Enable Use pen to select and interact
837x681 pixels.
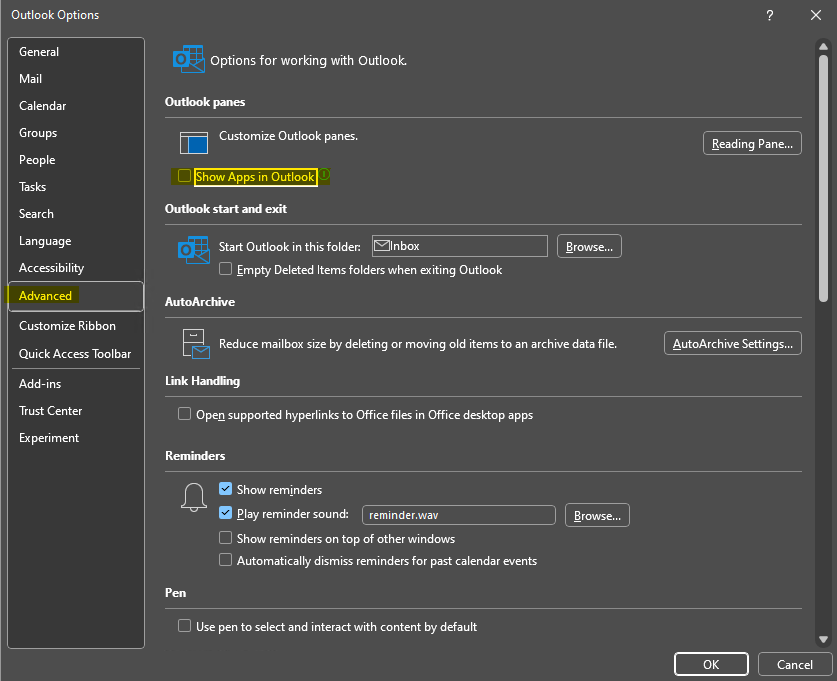[x=184, y=625]
